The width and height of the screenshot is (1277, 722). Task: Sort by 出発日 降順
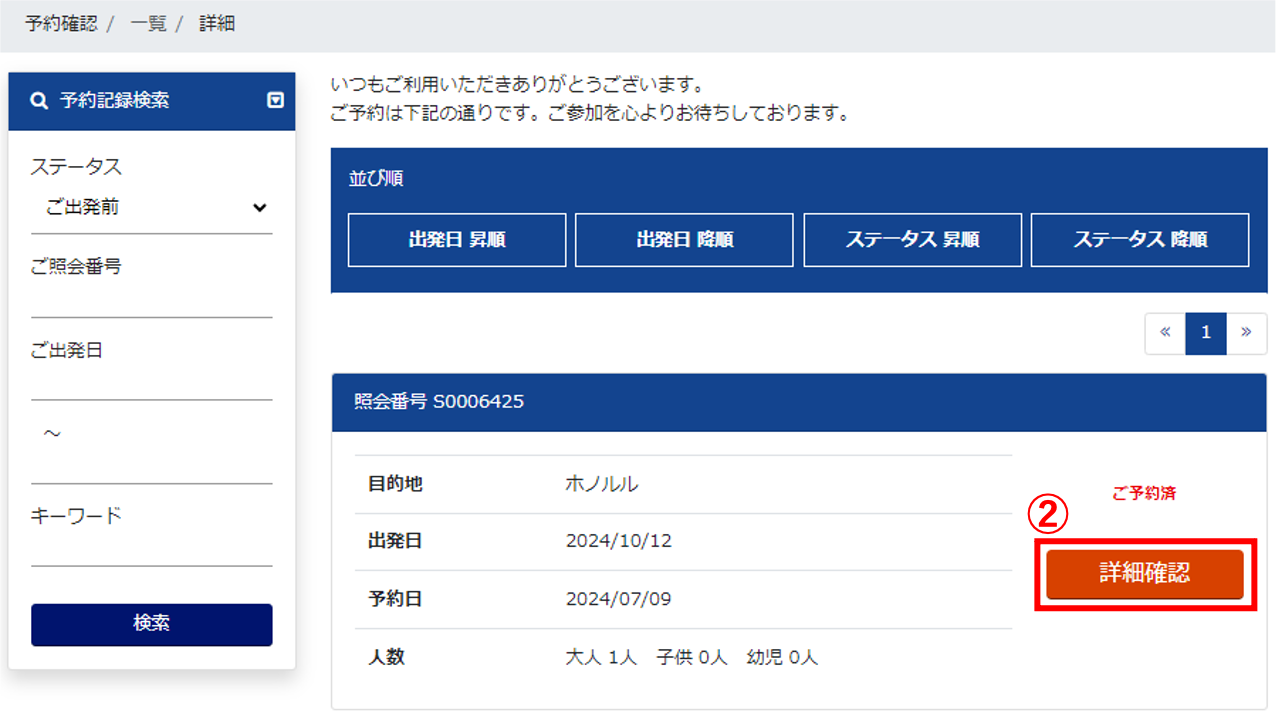pos(684,240)
